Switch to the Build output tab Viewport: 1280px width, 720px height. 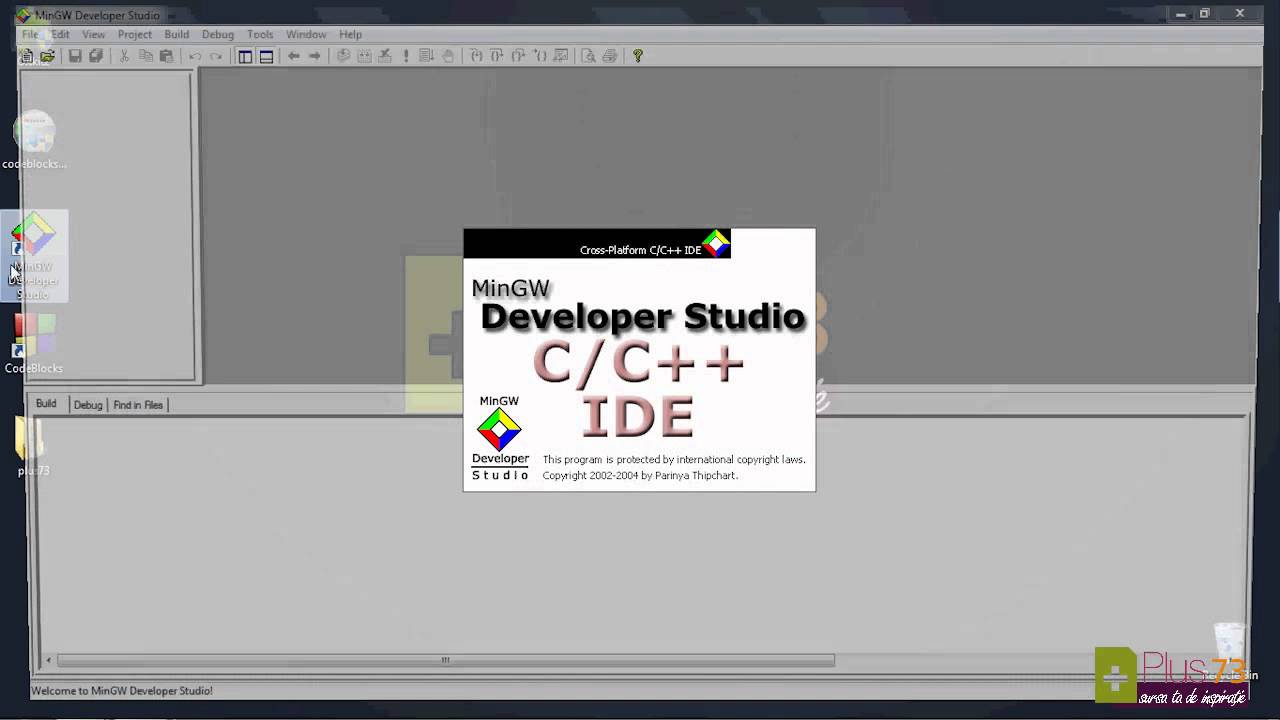[x=46, y=404]
